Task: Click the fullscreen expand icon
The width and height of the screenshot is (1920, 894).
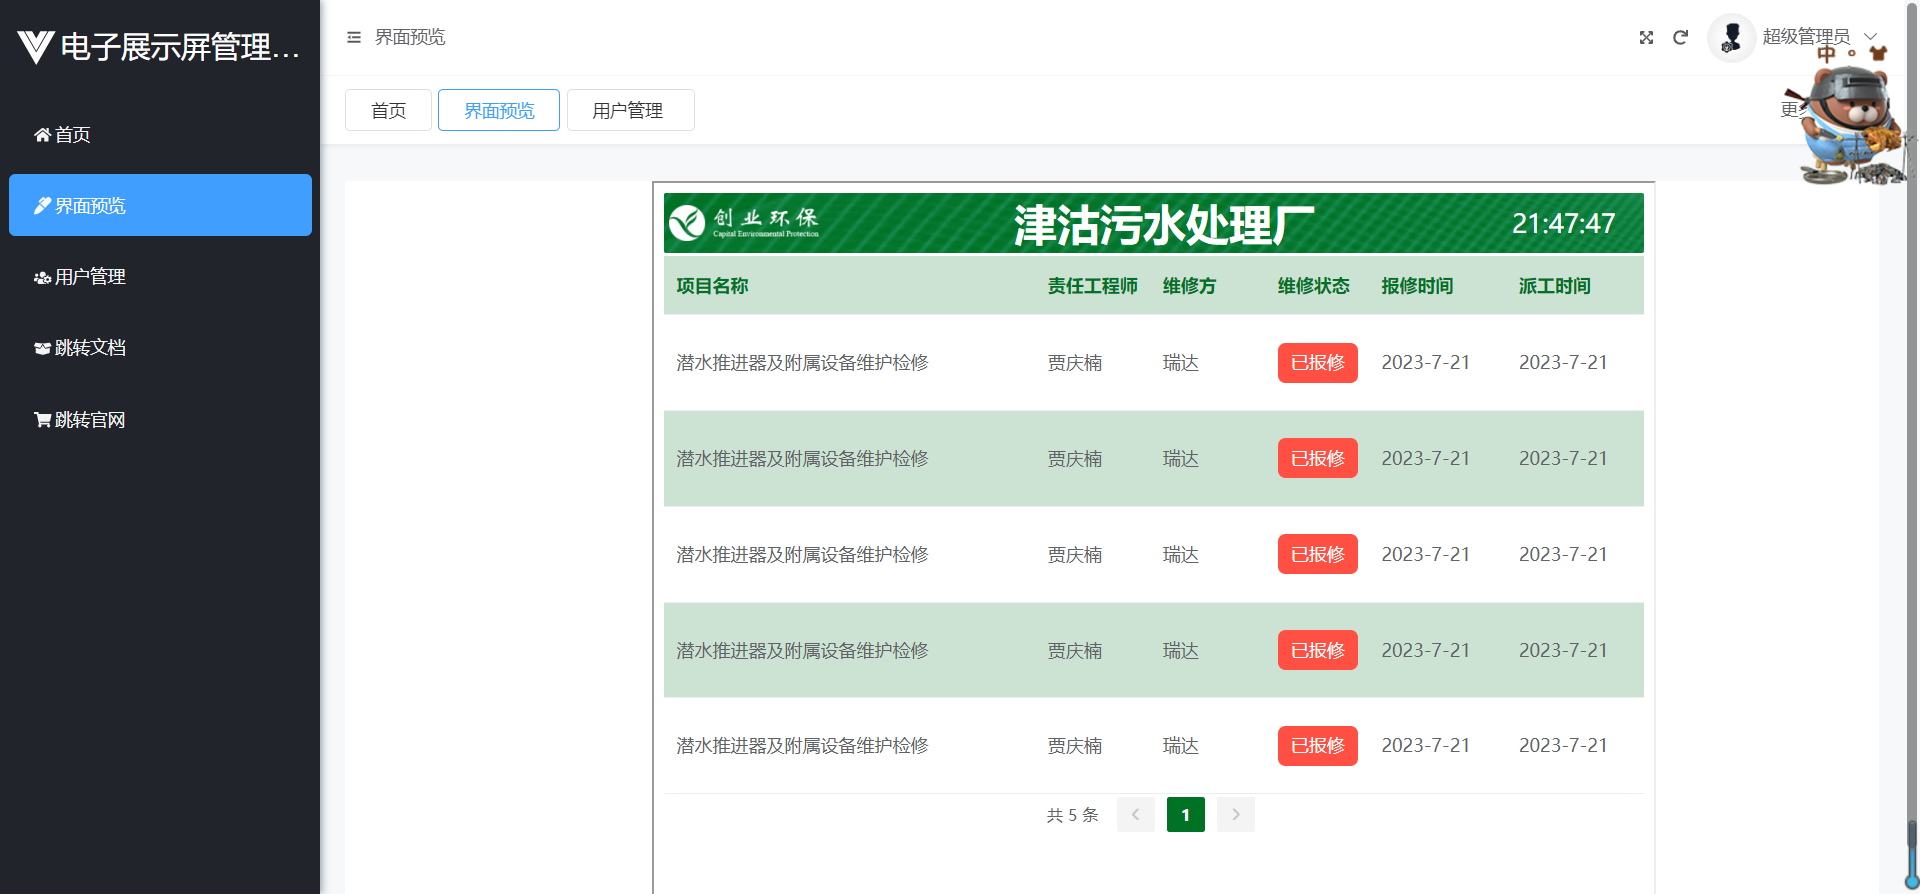Action: (1646, 38)
